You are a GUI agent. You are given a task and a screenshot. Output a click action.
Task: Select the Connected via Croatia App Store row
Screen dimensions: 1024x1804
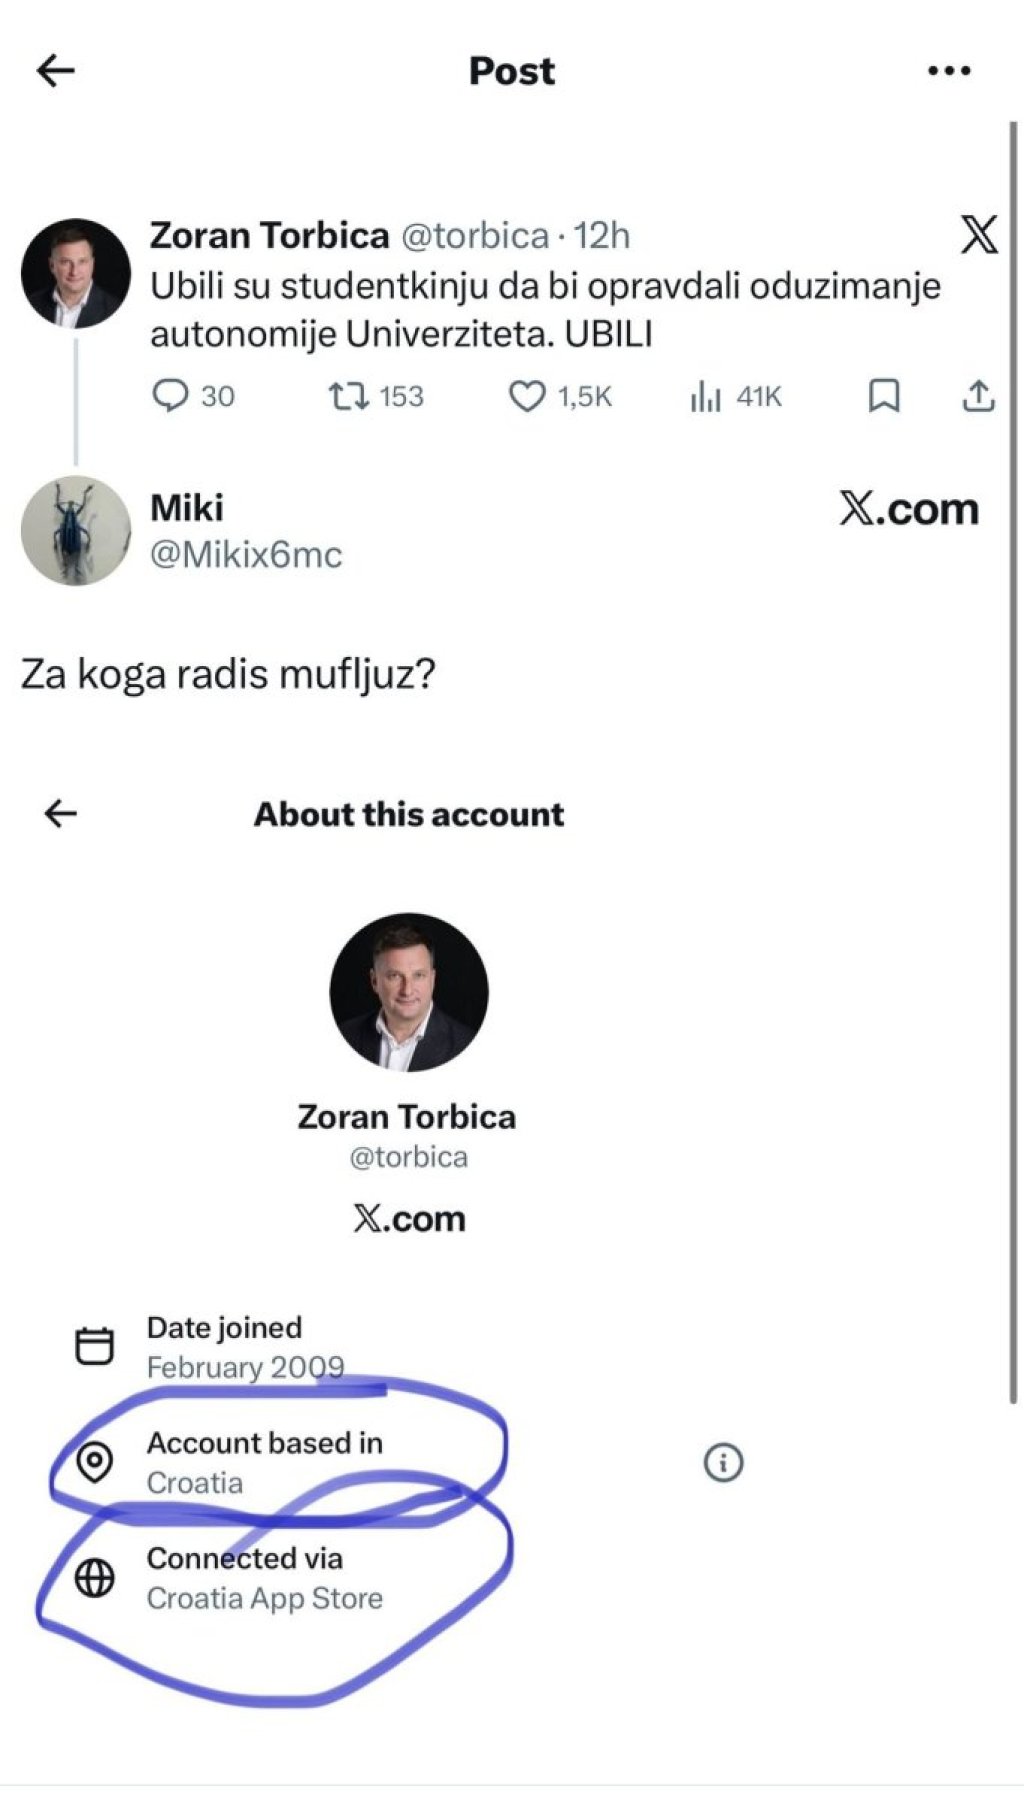point(264,1578)
